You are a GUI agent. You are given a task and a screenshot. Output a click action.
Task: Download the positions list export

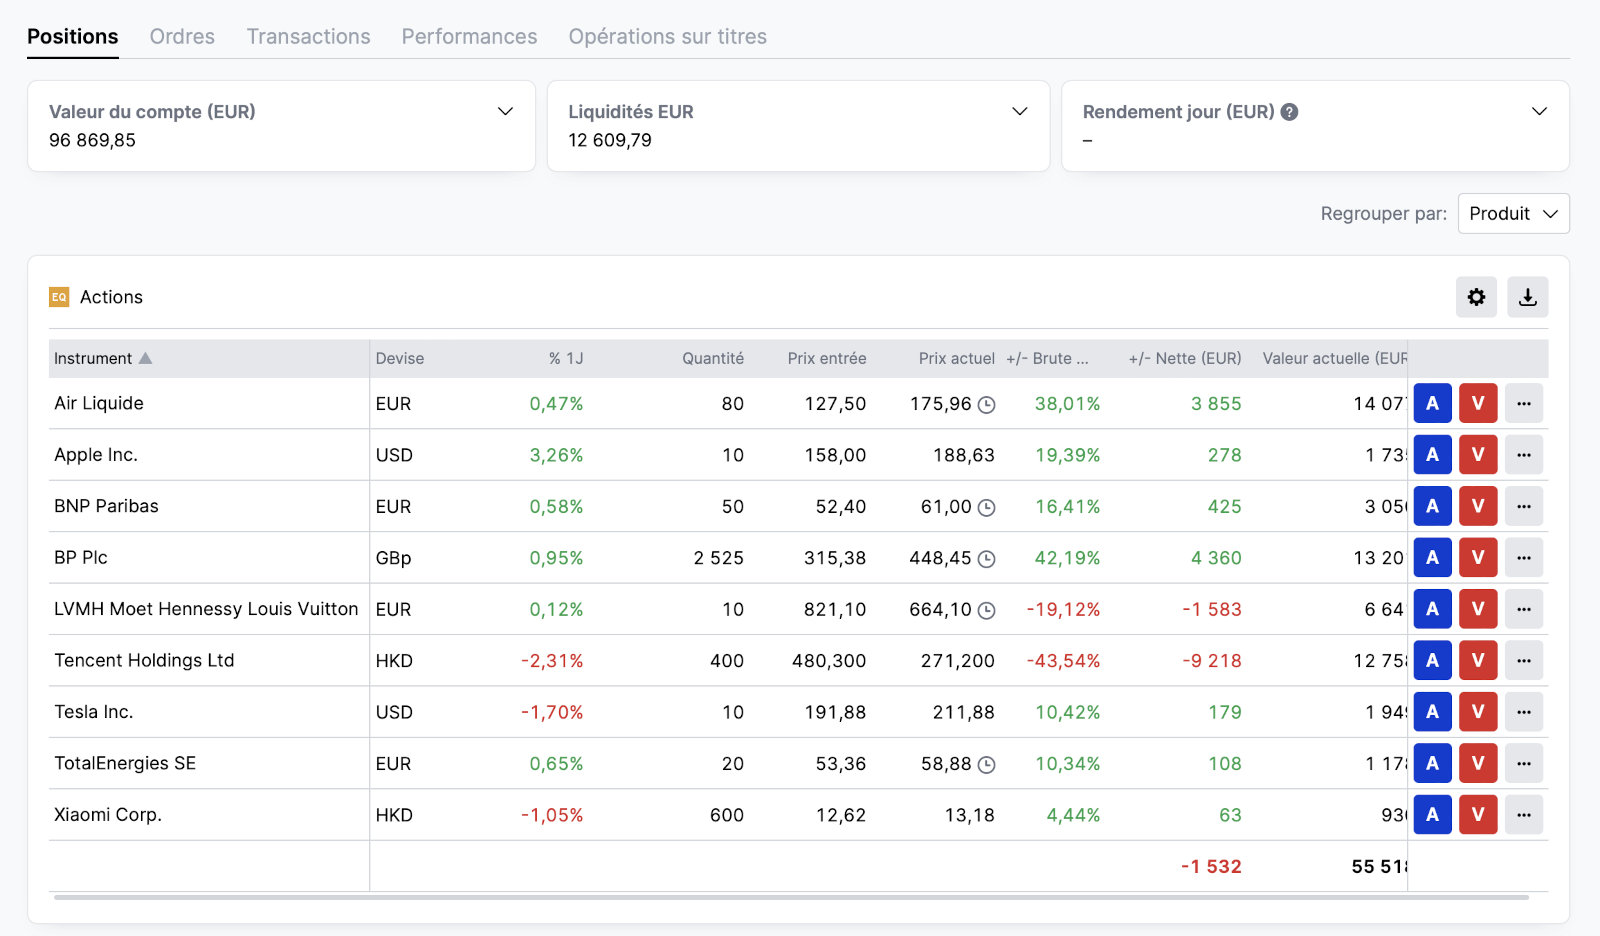1527,297
